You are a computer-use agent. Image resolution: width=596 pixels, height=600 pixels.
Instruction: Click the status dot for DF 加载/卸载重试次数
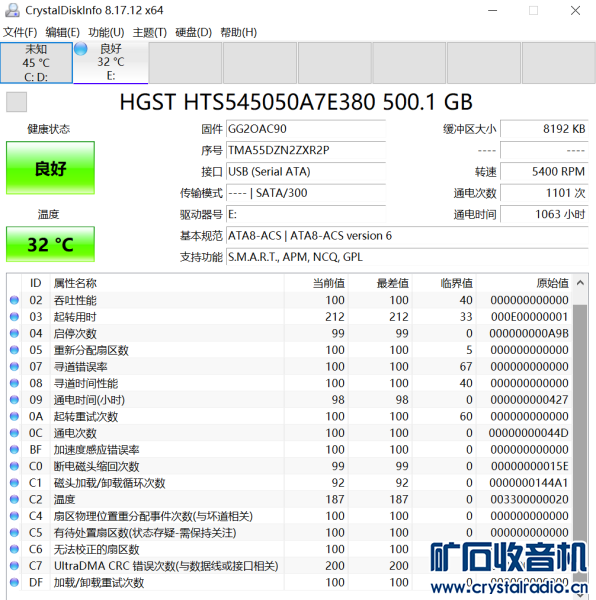tap(14, 583)
